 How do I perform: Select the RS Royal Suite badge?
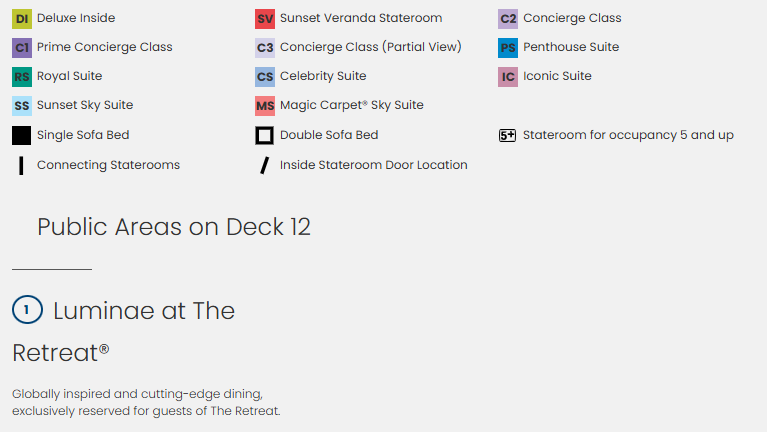(22, 76)
